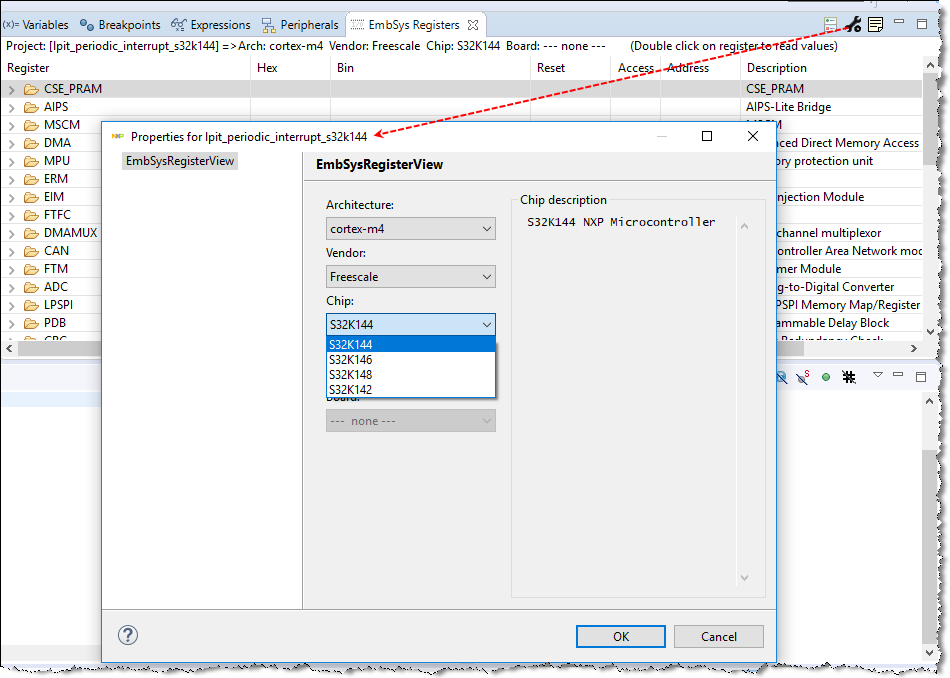Screen dimensions: 950x678
Task: Click the crossed-out S breakpoint icon
Action: click(801, 376)
